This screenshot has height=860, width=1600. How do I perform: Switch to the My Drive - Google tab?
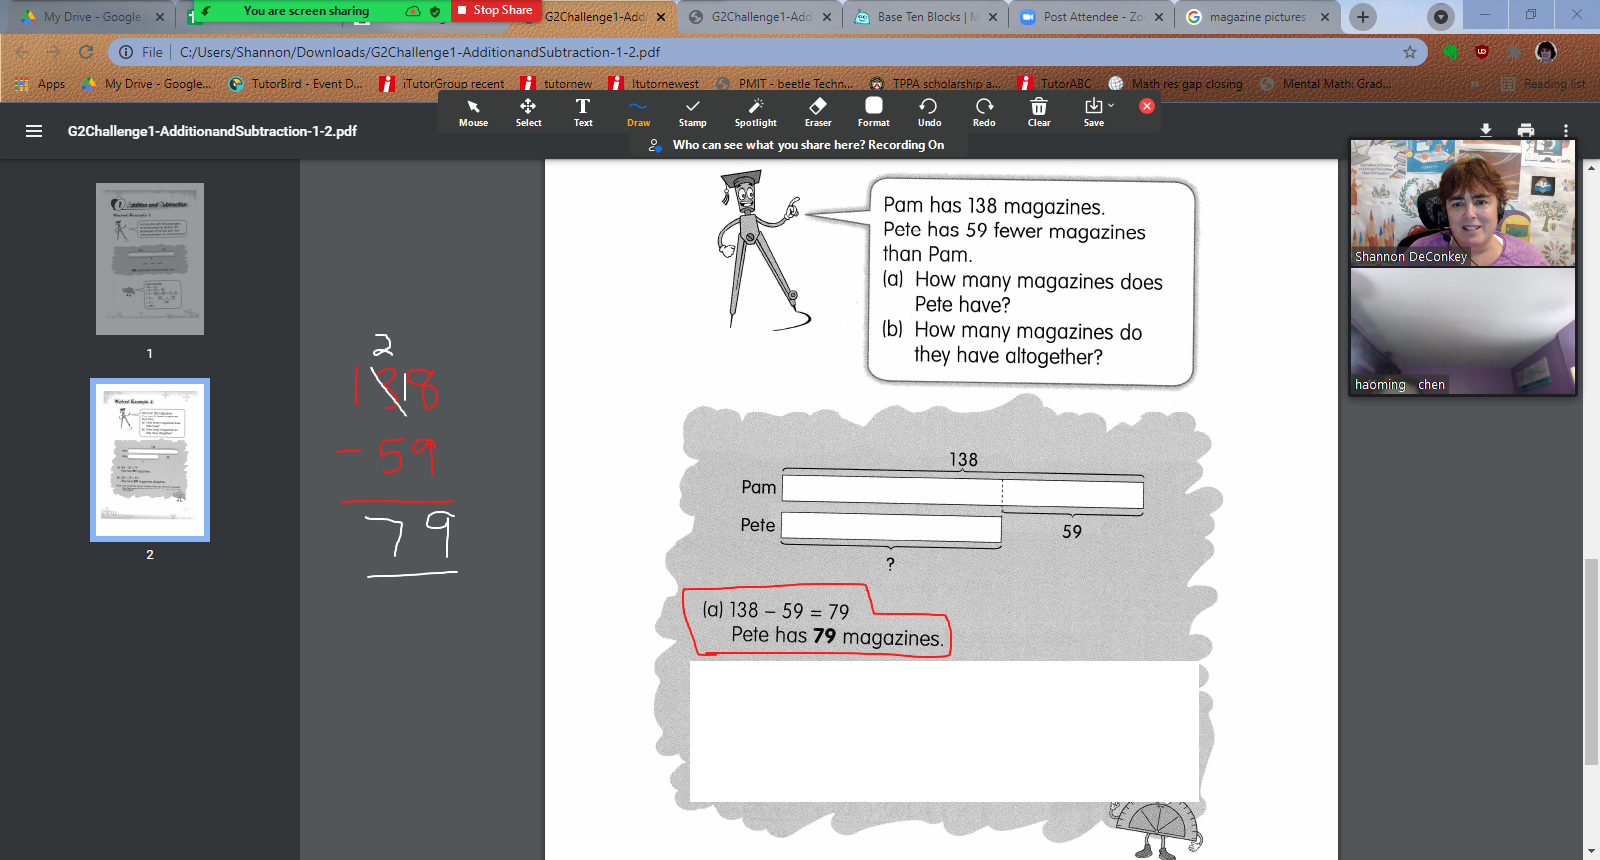click(92, 17)
